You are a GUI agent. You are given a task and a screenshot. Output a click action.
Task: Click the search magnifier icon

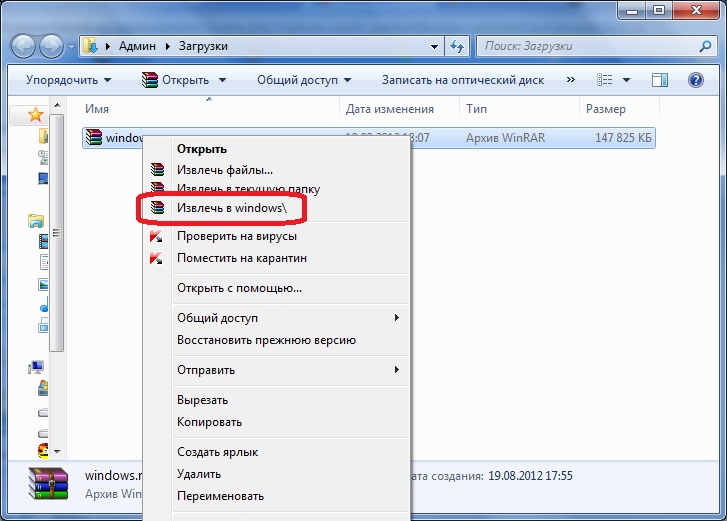[705, 46]
